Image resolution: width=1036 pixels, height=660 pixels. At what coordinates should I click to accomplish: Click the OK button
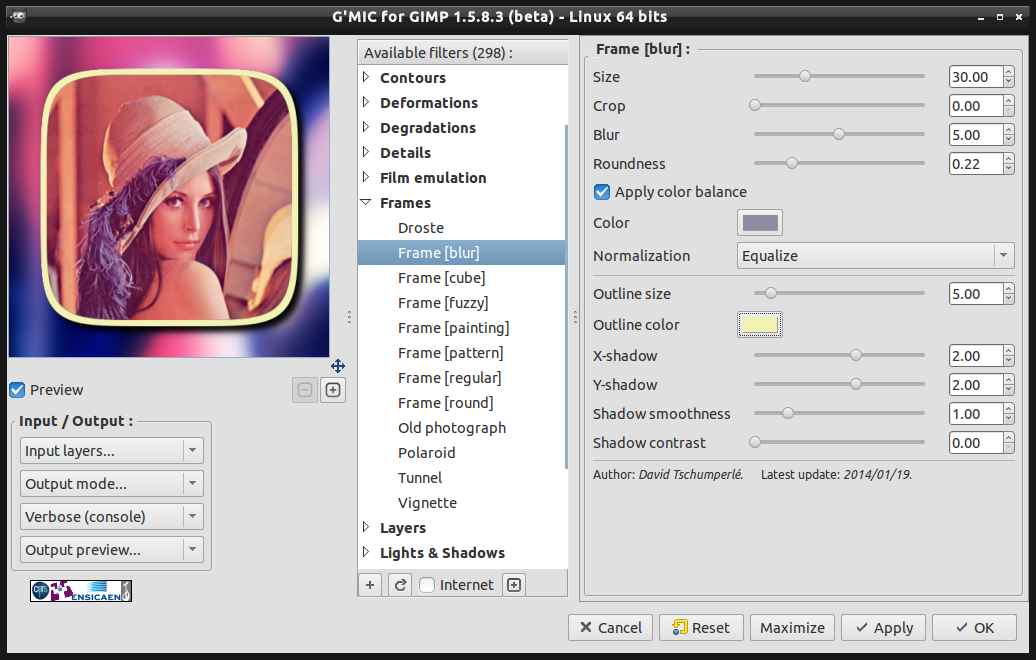[x=975, y=628]
